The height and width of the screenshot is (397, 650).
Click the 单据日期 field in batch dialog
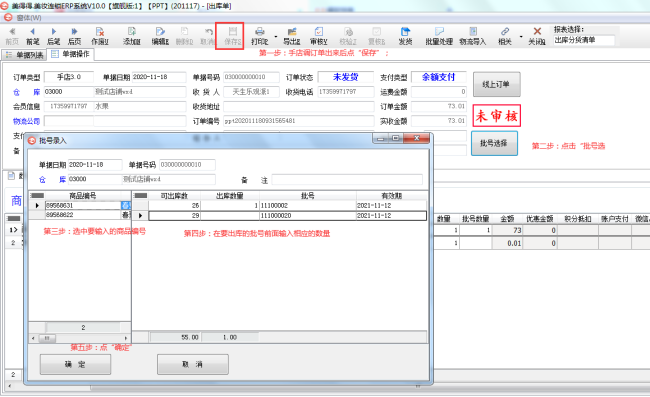click(x=95, y=165)
